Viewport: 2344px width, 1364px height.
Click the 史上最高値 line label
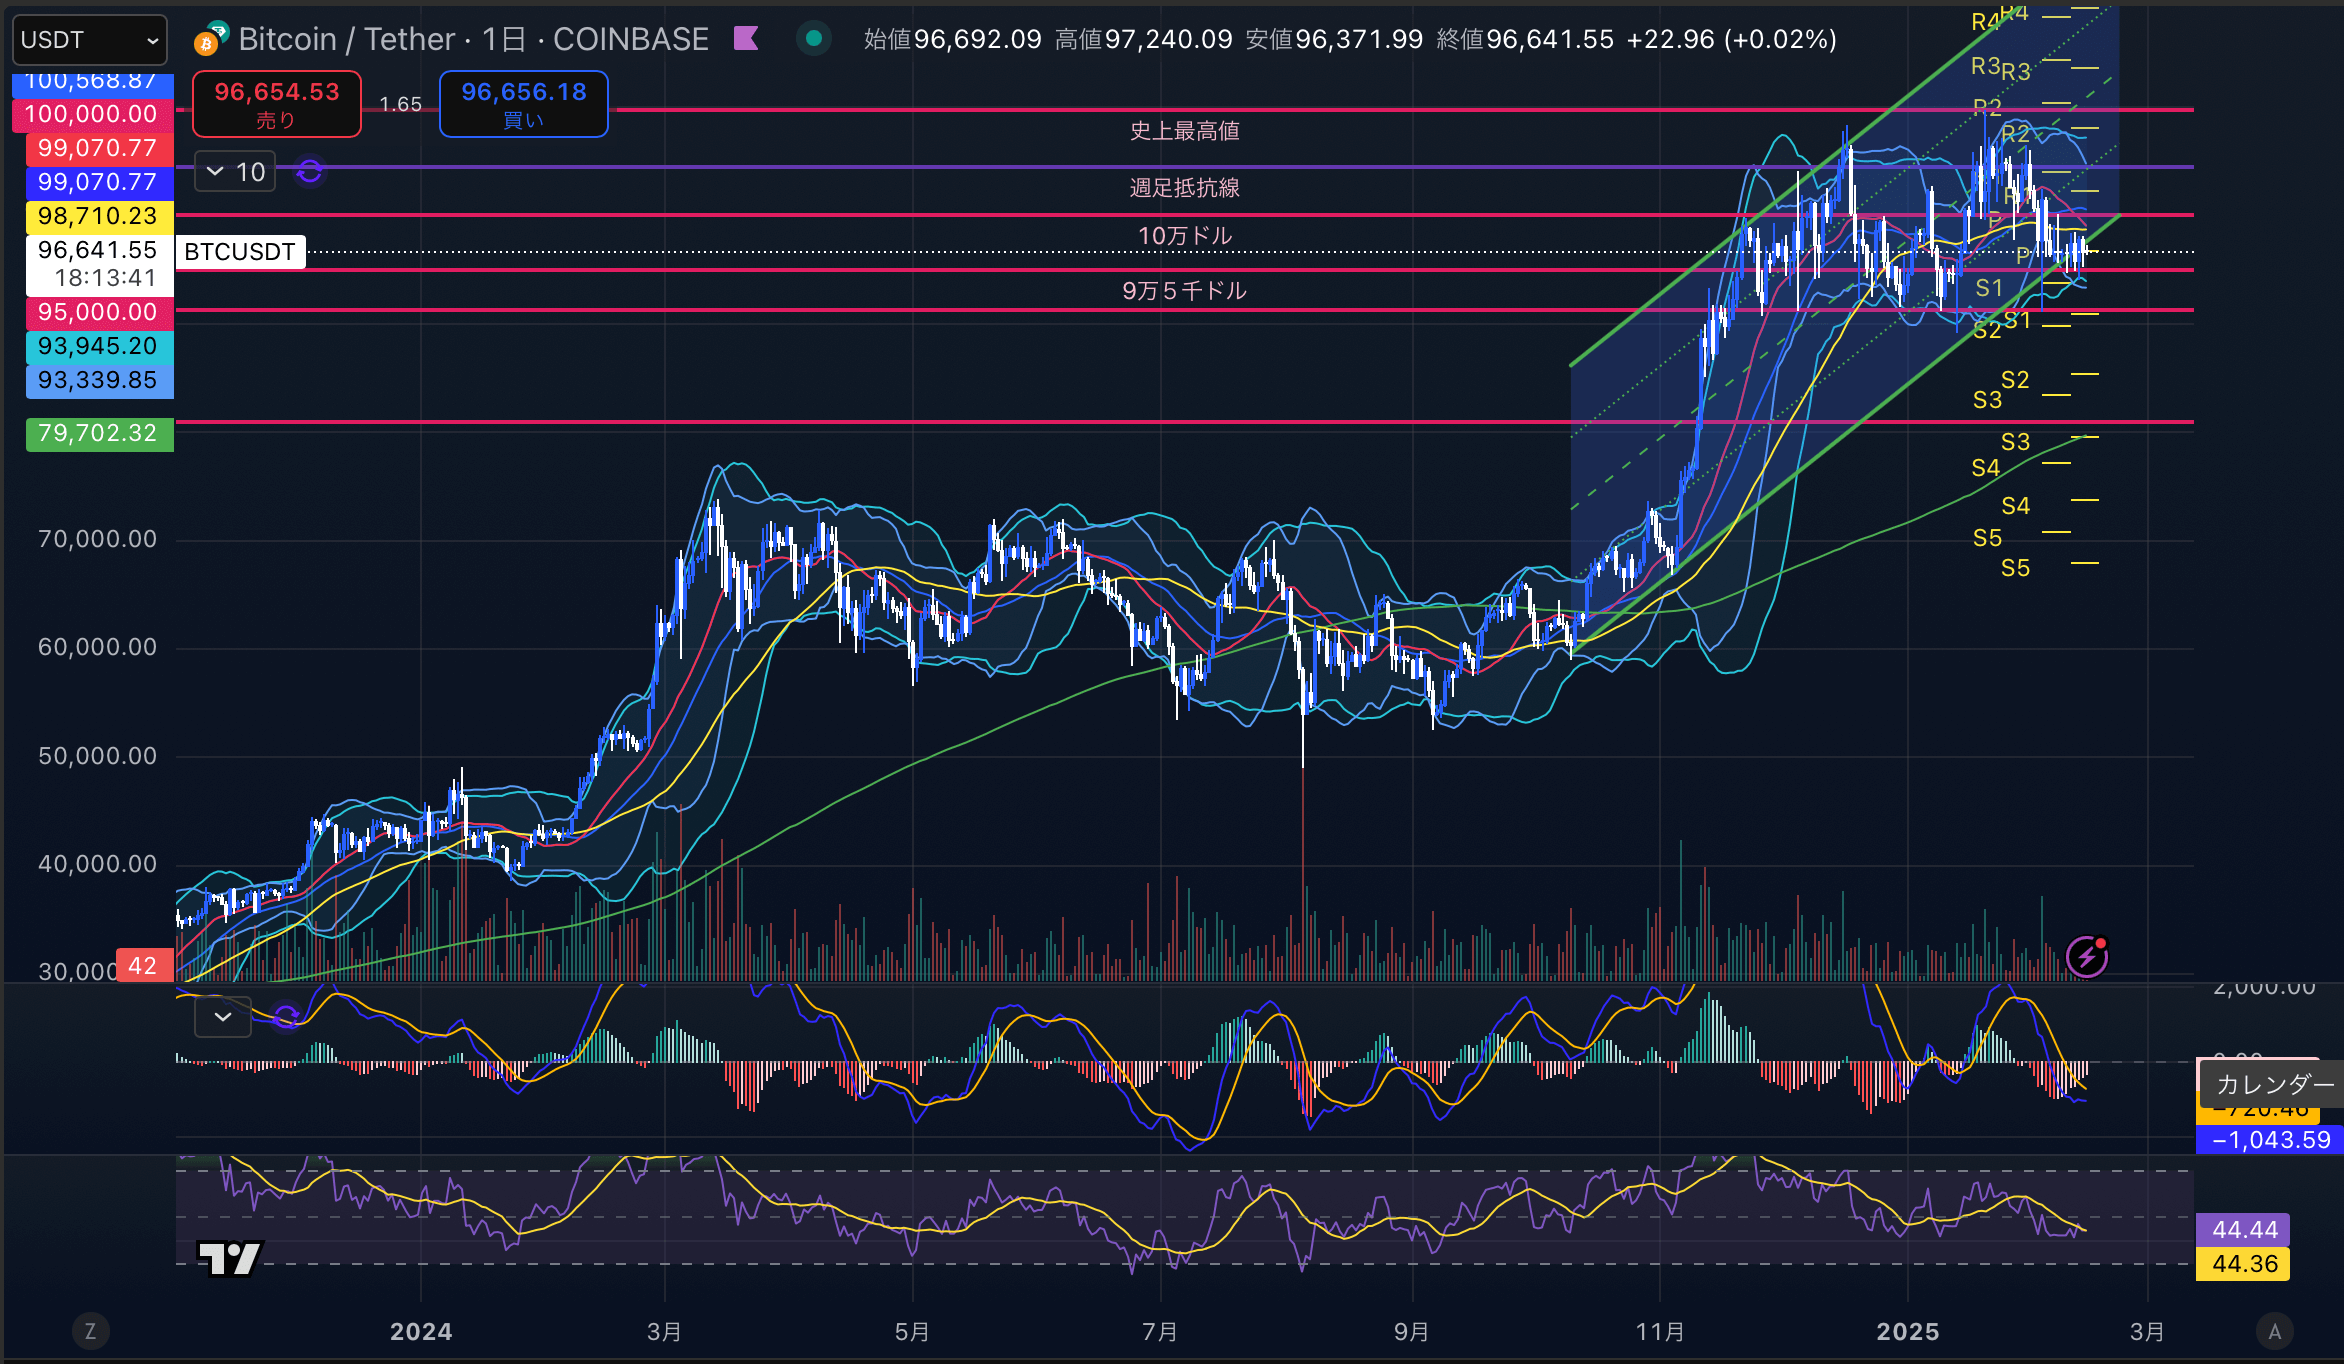click(x=1185, y=131)
